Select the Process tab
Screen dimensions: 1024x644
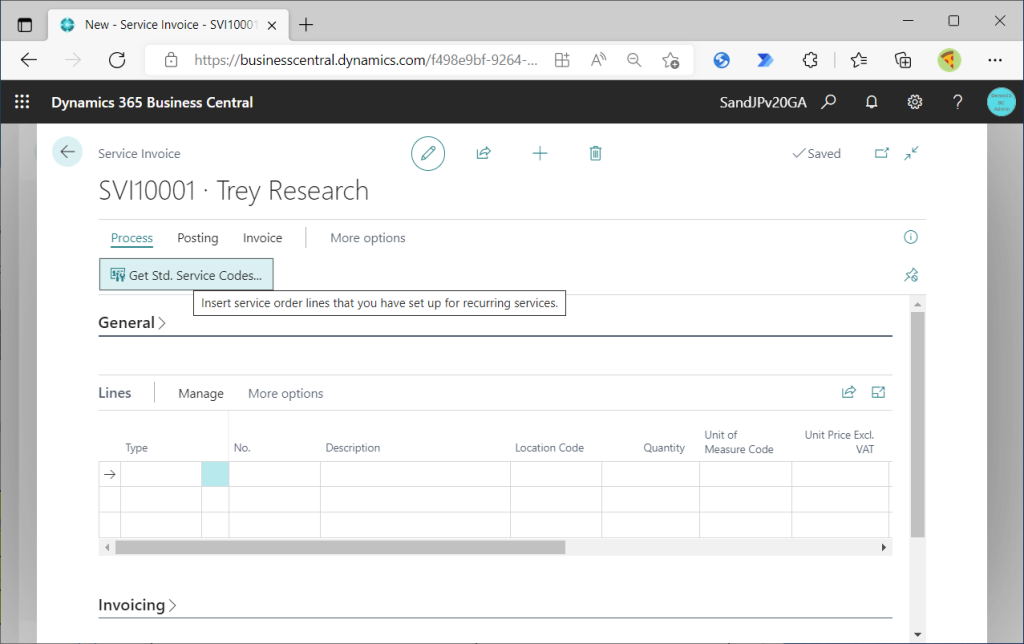(132, 238)
